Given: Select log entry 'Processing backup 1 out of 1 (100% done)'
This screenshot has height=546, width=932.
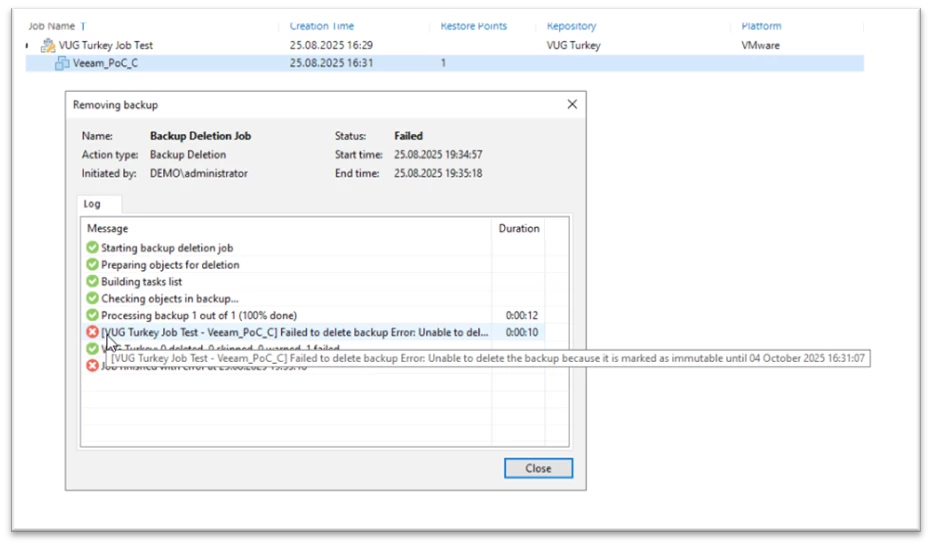Looking at the screenshot, I should coord(199,315).
